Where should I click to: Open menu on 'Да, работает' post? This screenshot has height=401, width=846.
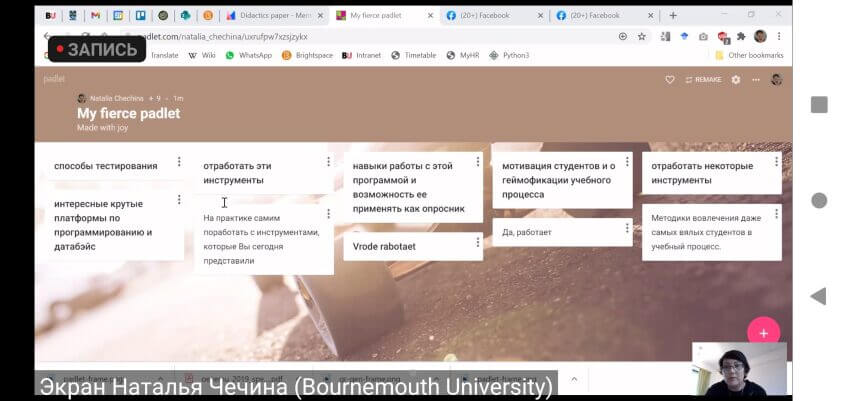coord(627,229)
